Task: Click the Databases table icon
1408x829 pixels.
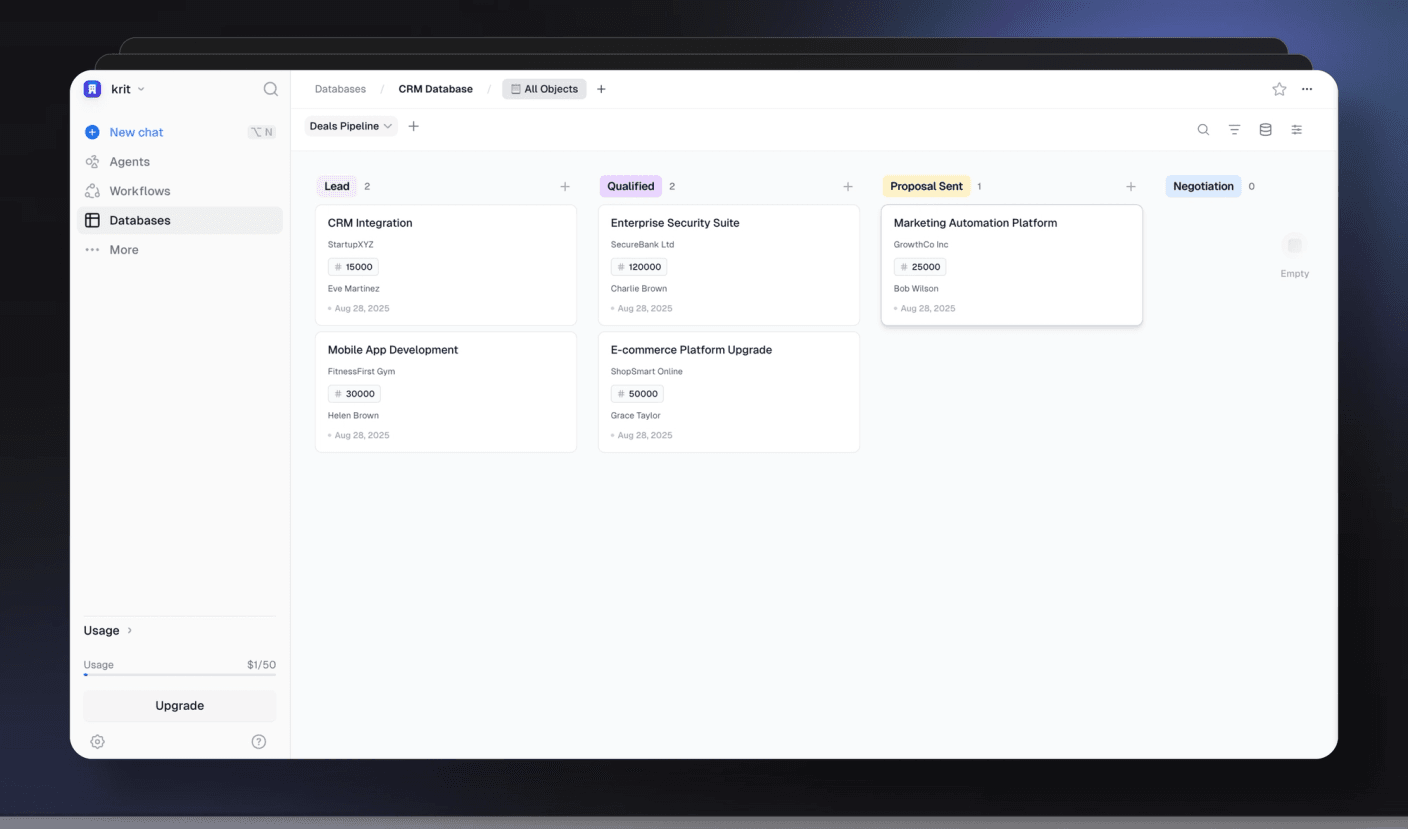Action: 92,220
